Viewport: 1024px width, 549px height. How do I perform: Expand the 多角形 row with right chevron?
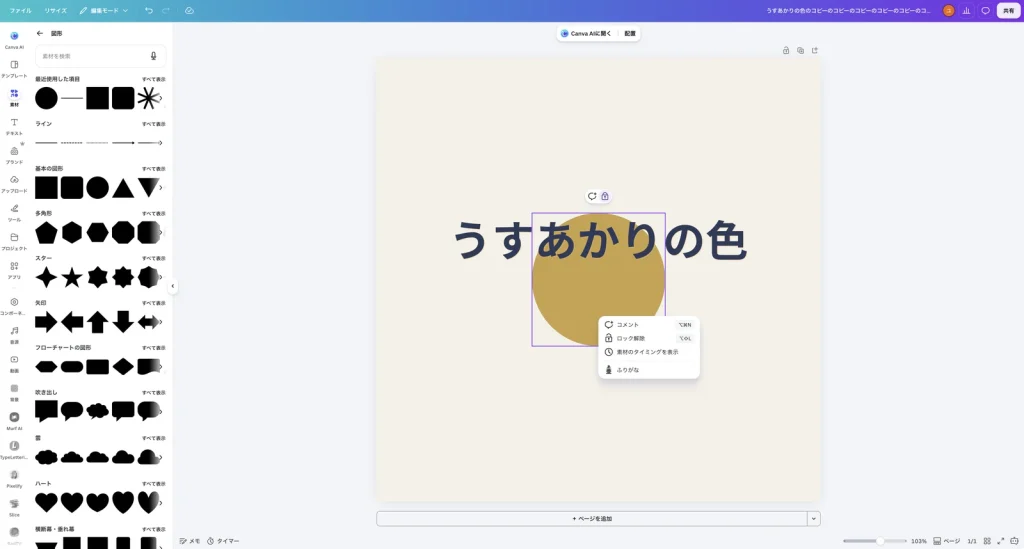tap(161, 232)
